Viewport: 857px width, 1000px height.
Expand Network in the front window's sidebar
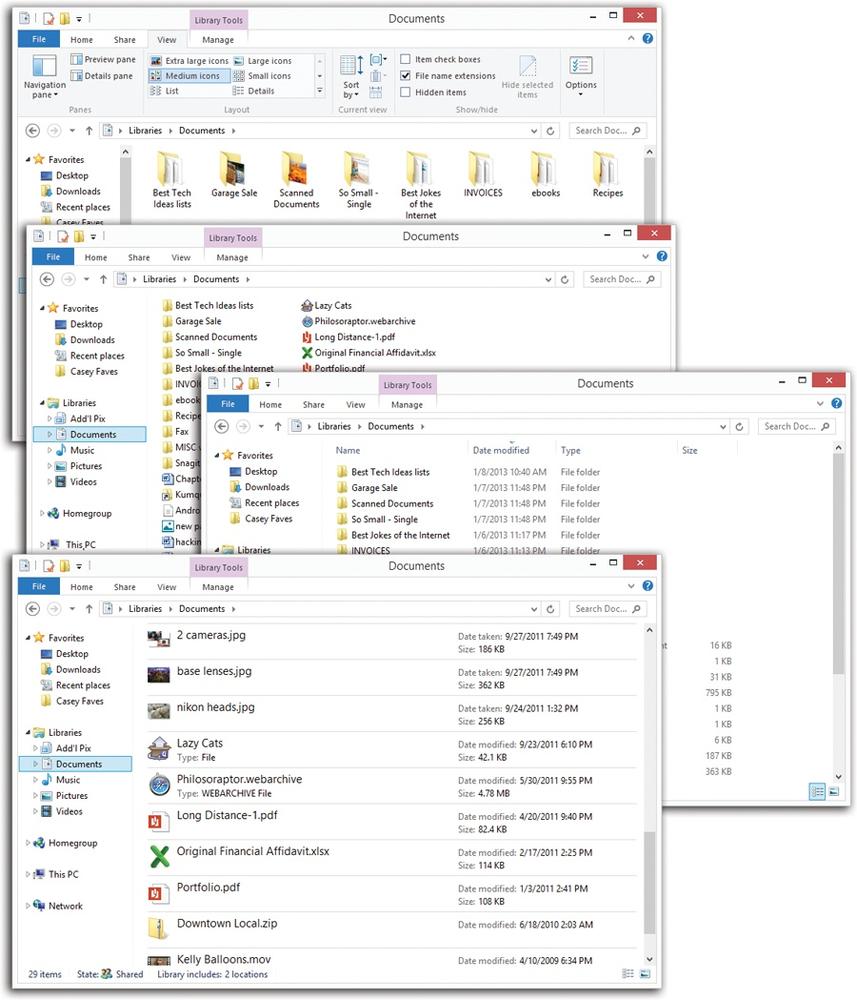point(27,906)
